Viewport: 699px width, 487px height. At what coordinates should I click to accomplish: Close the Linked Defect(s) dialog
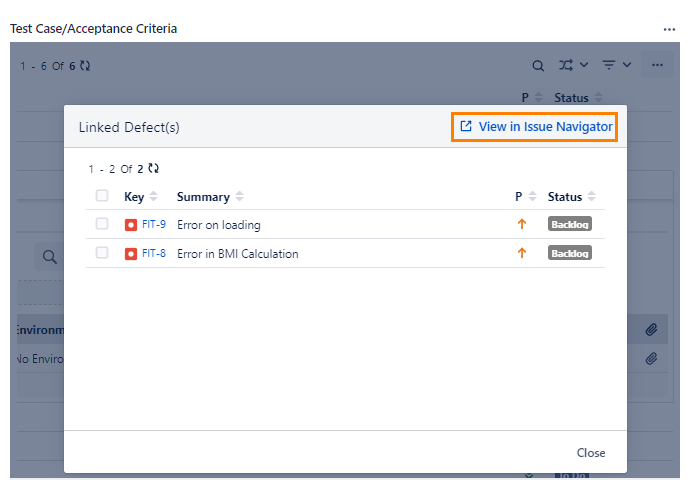591,453
